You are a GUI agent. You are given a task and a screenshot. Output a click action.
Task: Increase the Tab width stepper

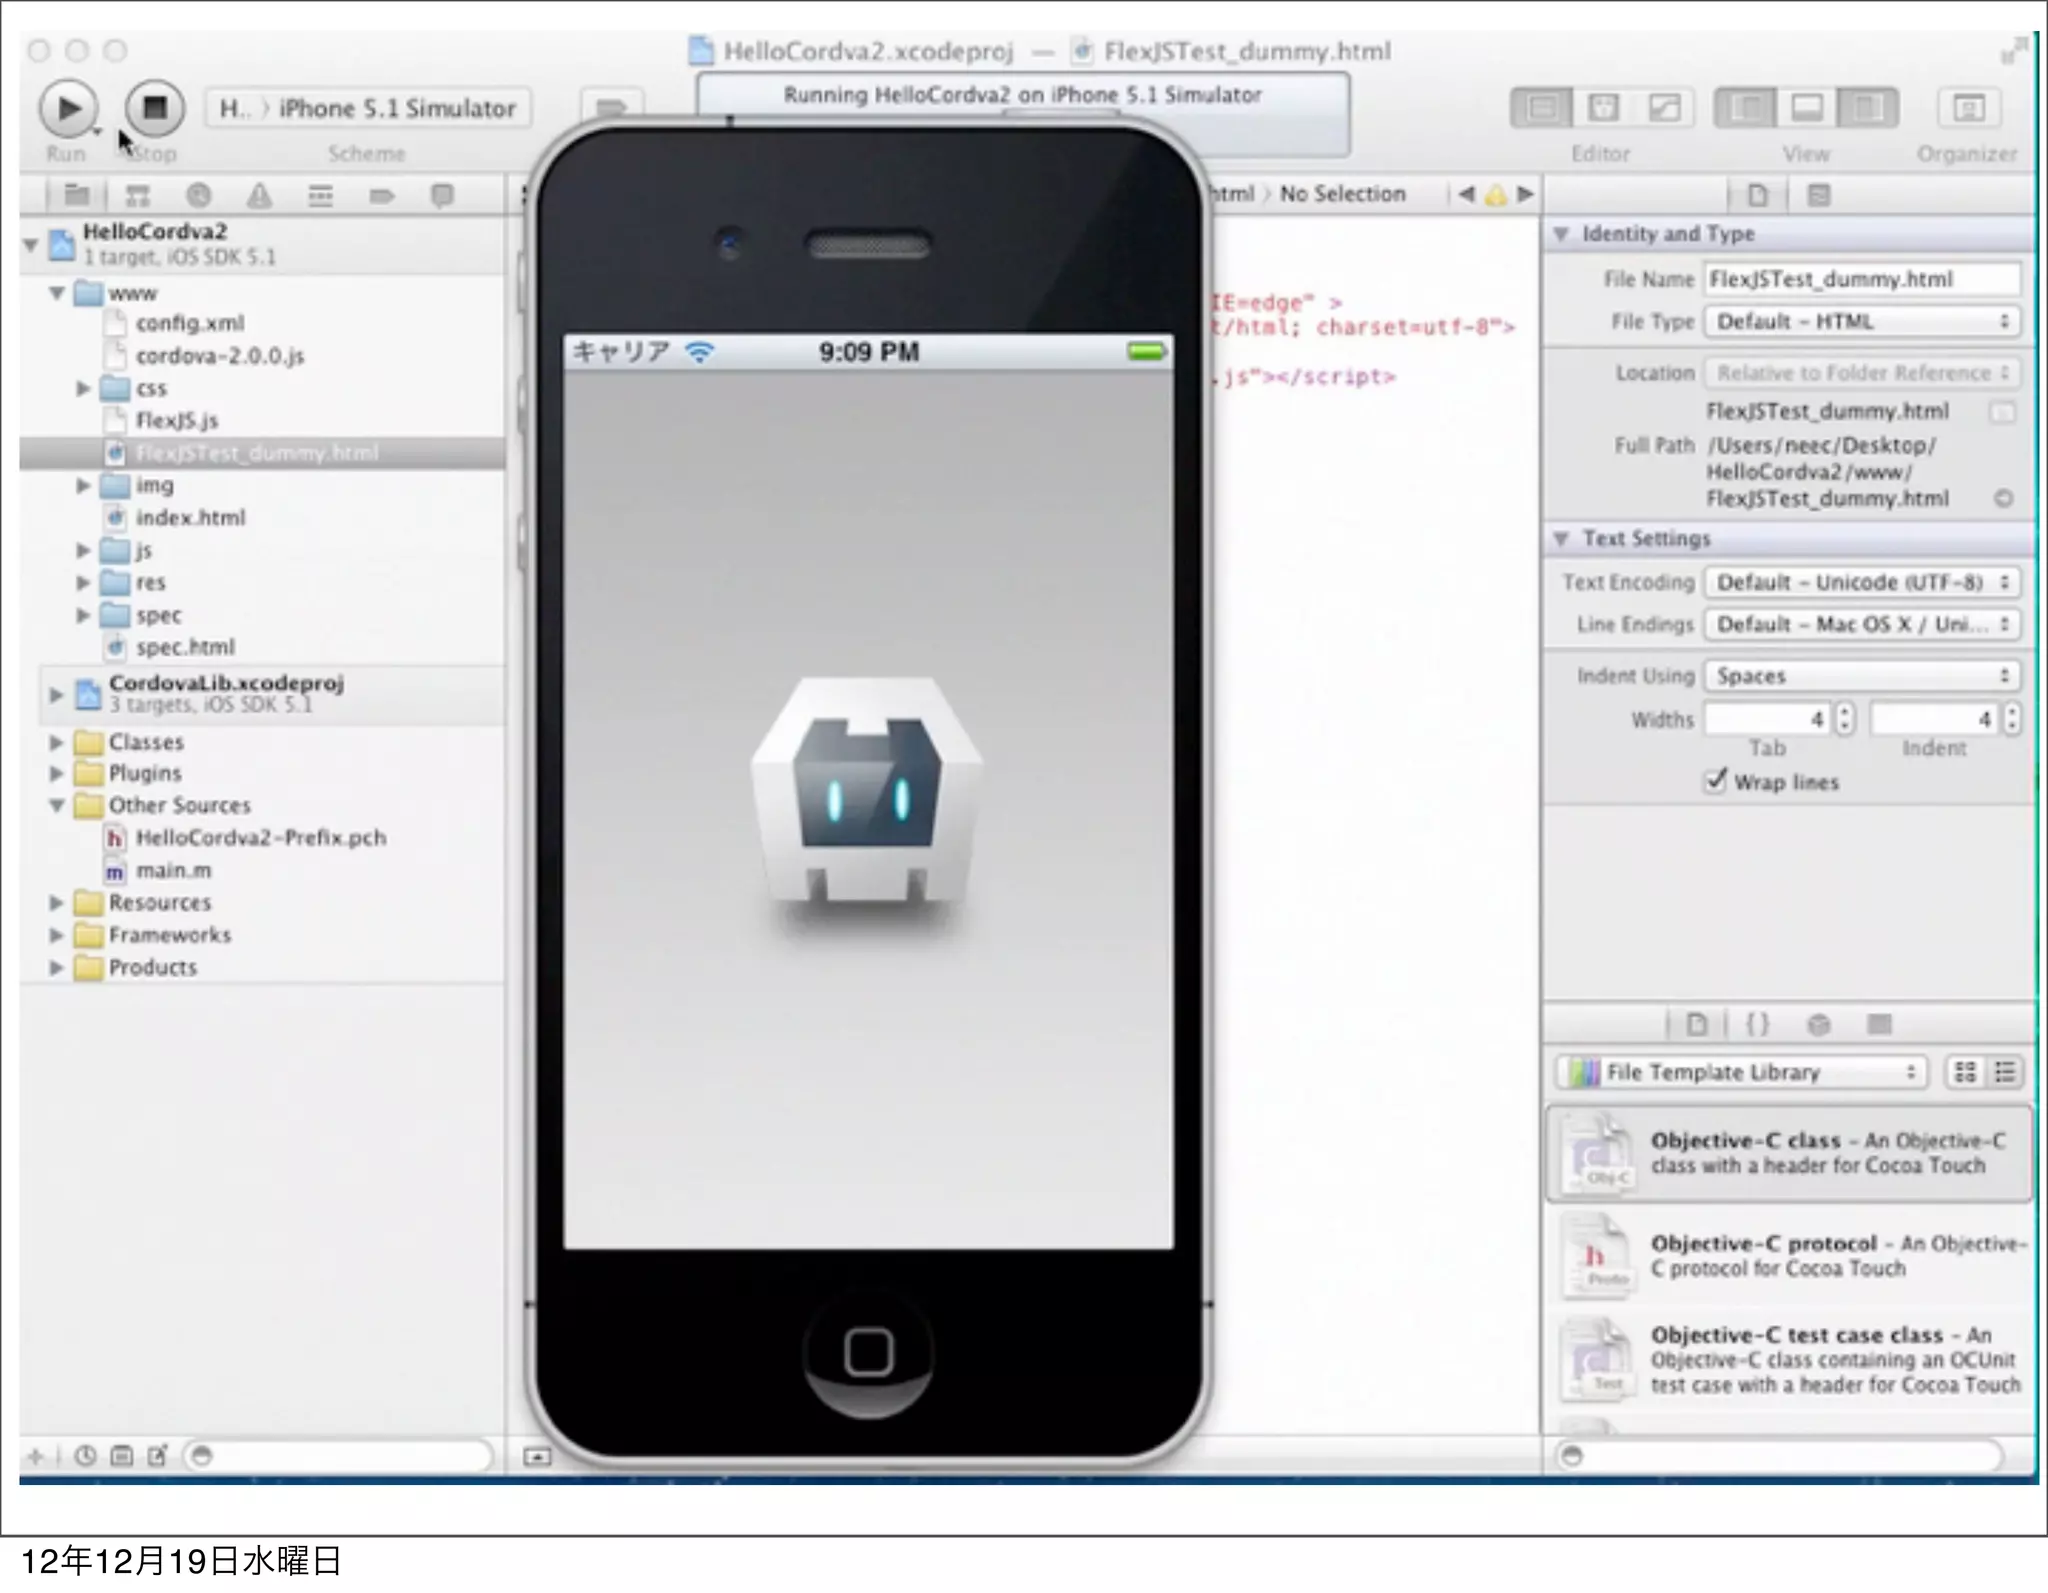(1845, 712)
